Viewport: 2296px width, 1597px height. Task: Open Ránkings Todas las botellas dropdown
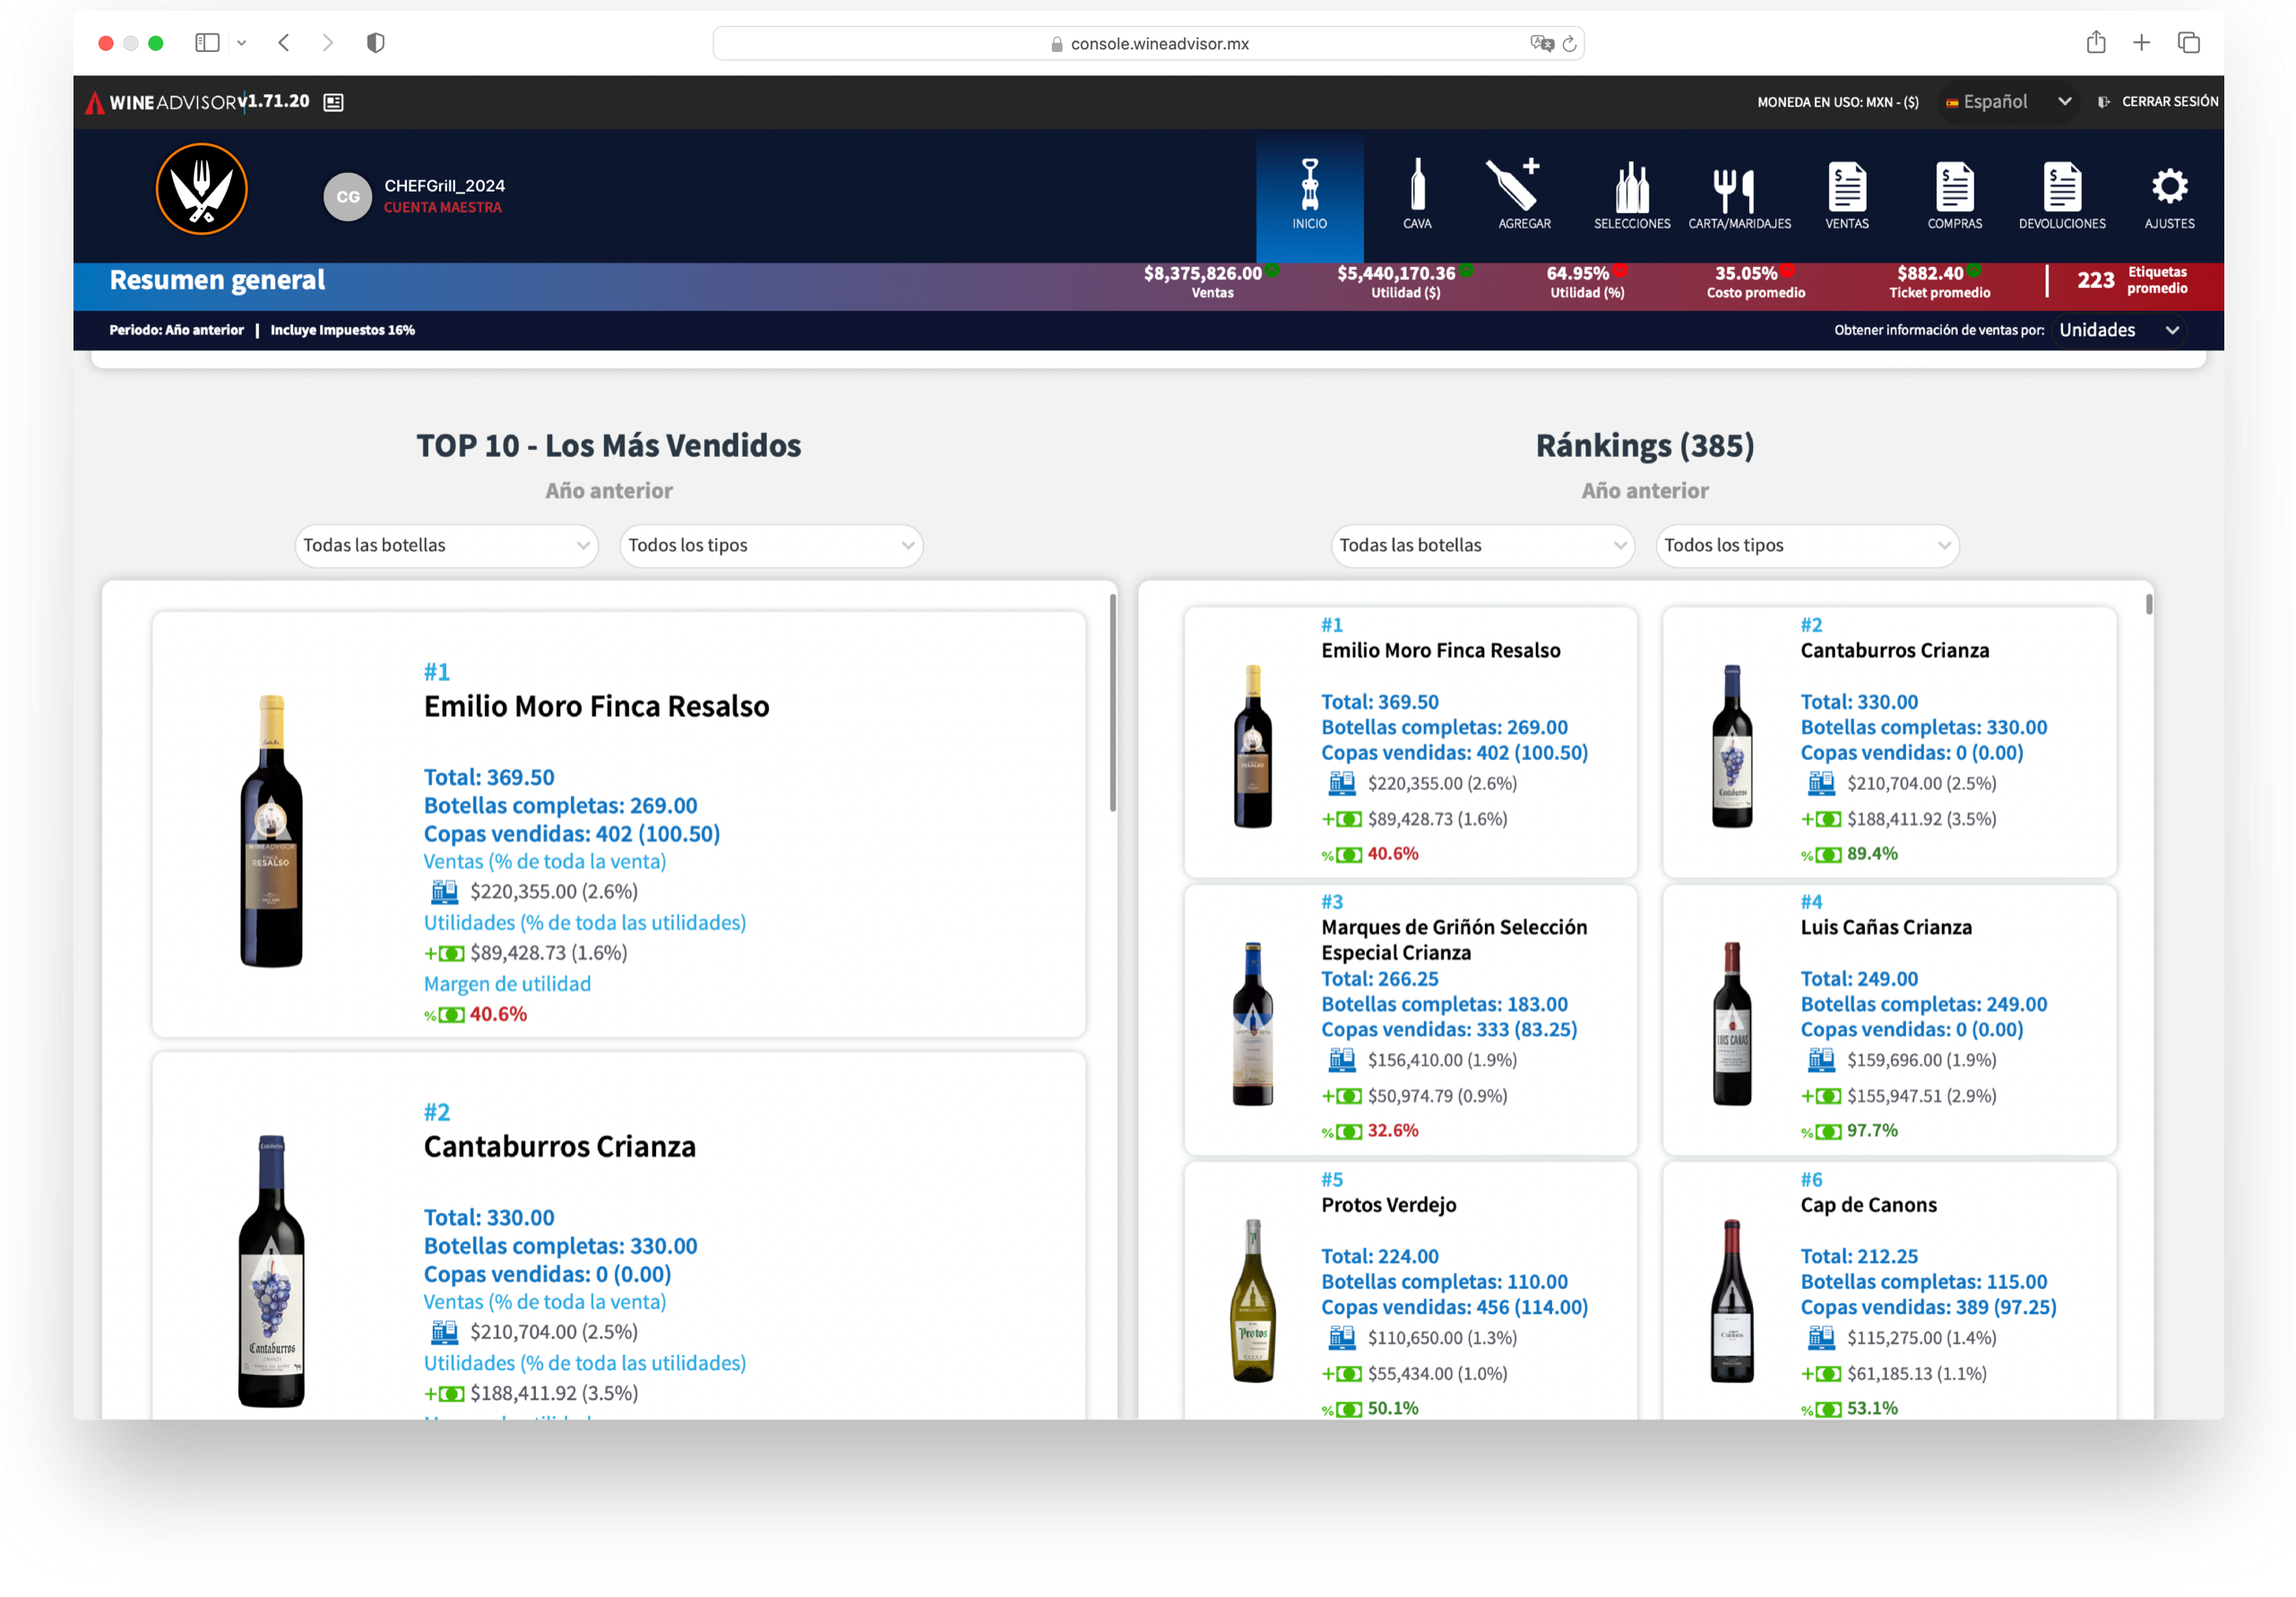pos(1482,545)
